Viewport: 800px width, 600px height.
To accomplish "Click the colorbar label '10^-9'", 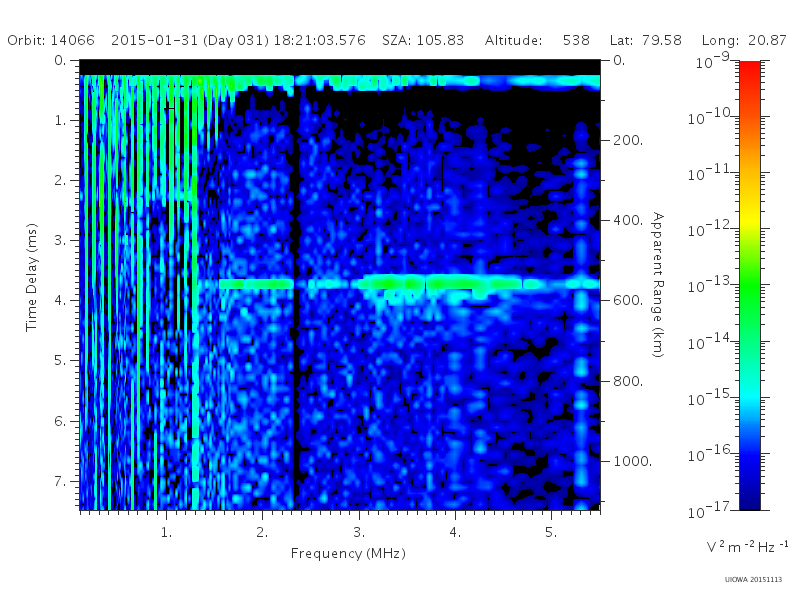I will [714, 61].
